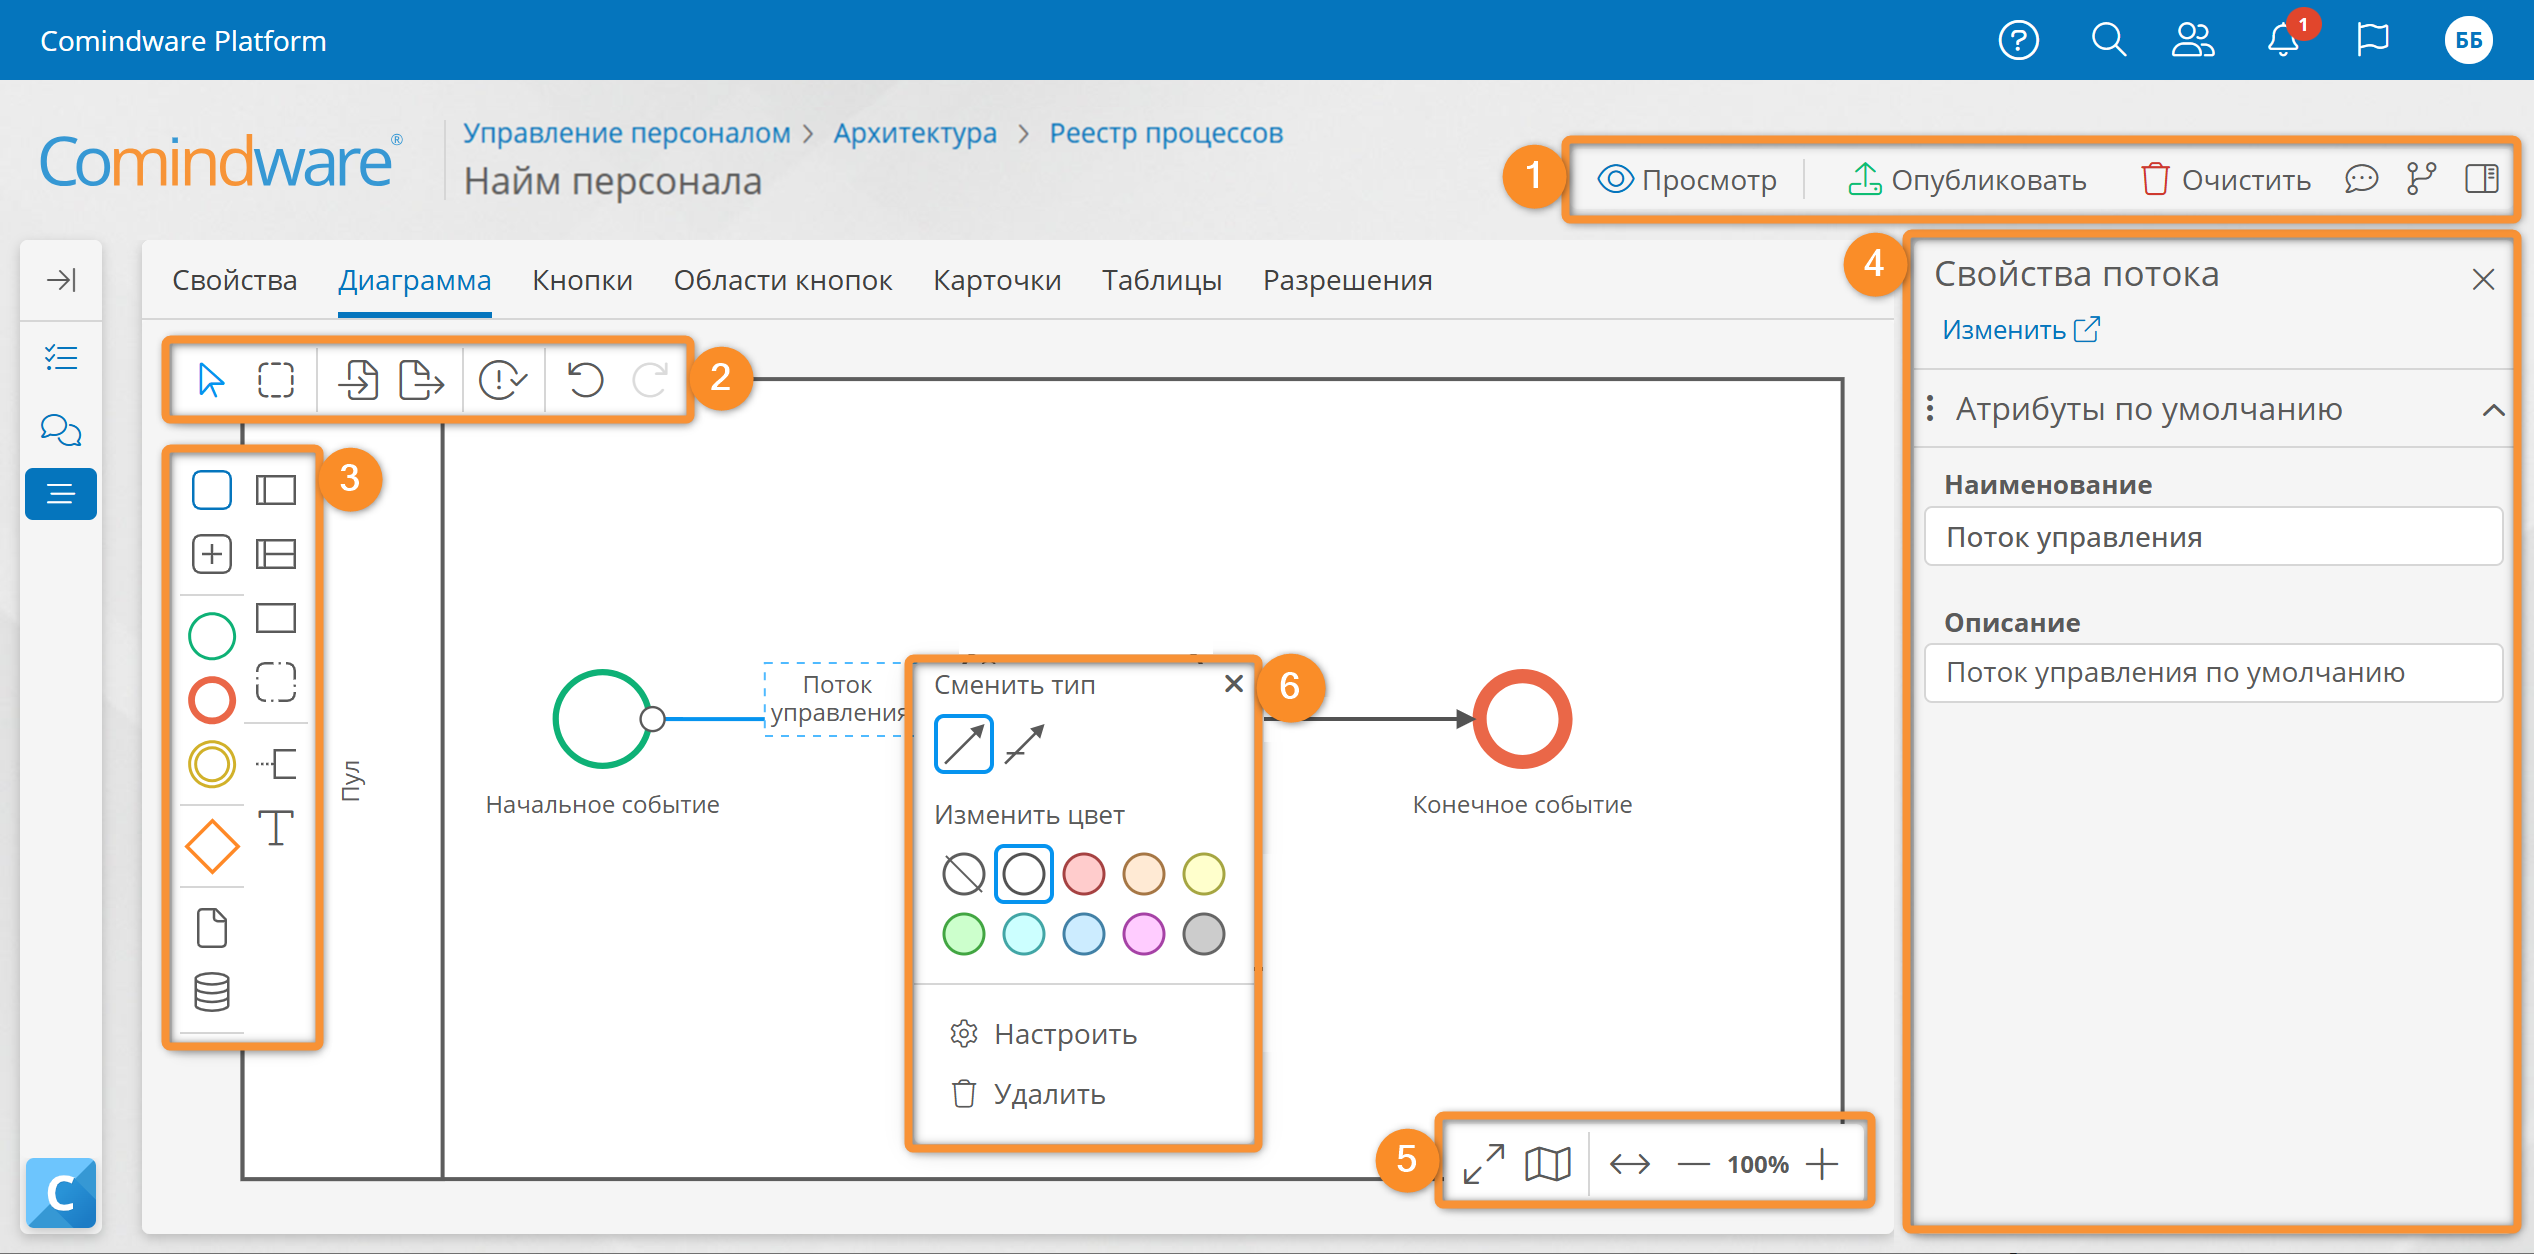Image resolution: width=2534 pixels, height=1254 pixels.
Task: Pick the orange gateway diamond
Action: 211,846
